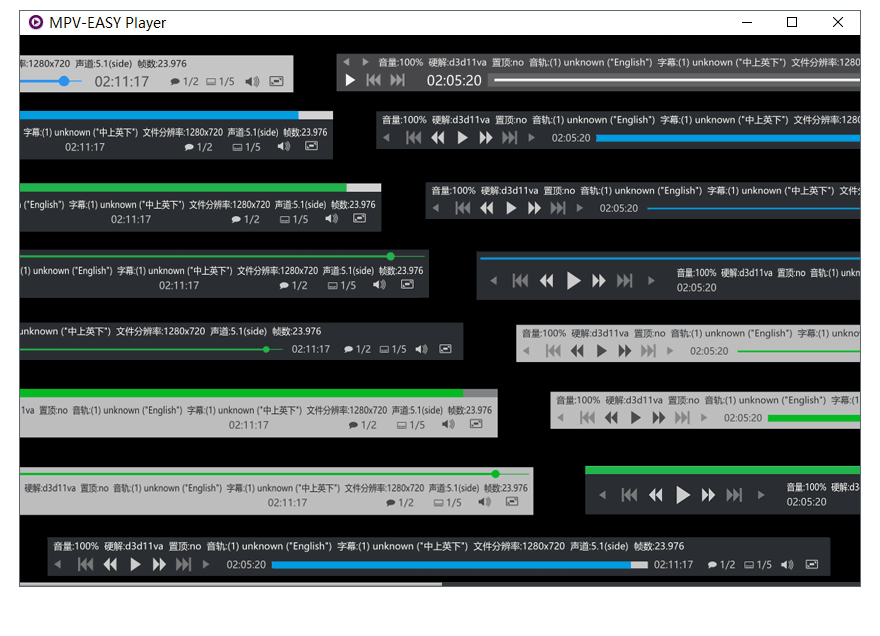Play in light gray bar with thin green line beside 02:05:20

tap(602, 351)
